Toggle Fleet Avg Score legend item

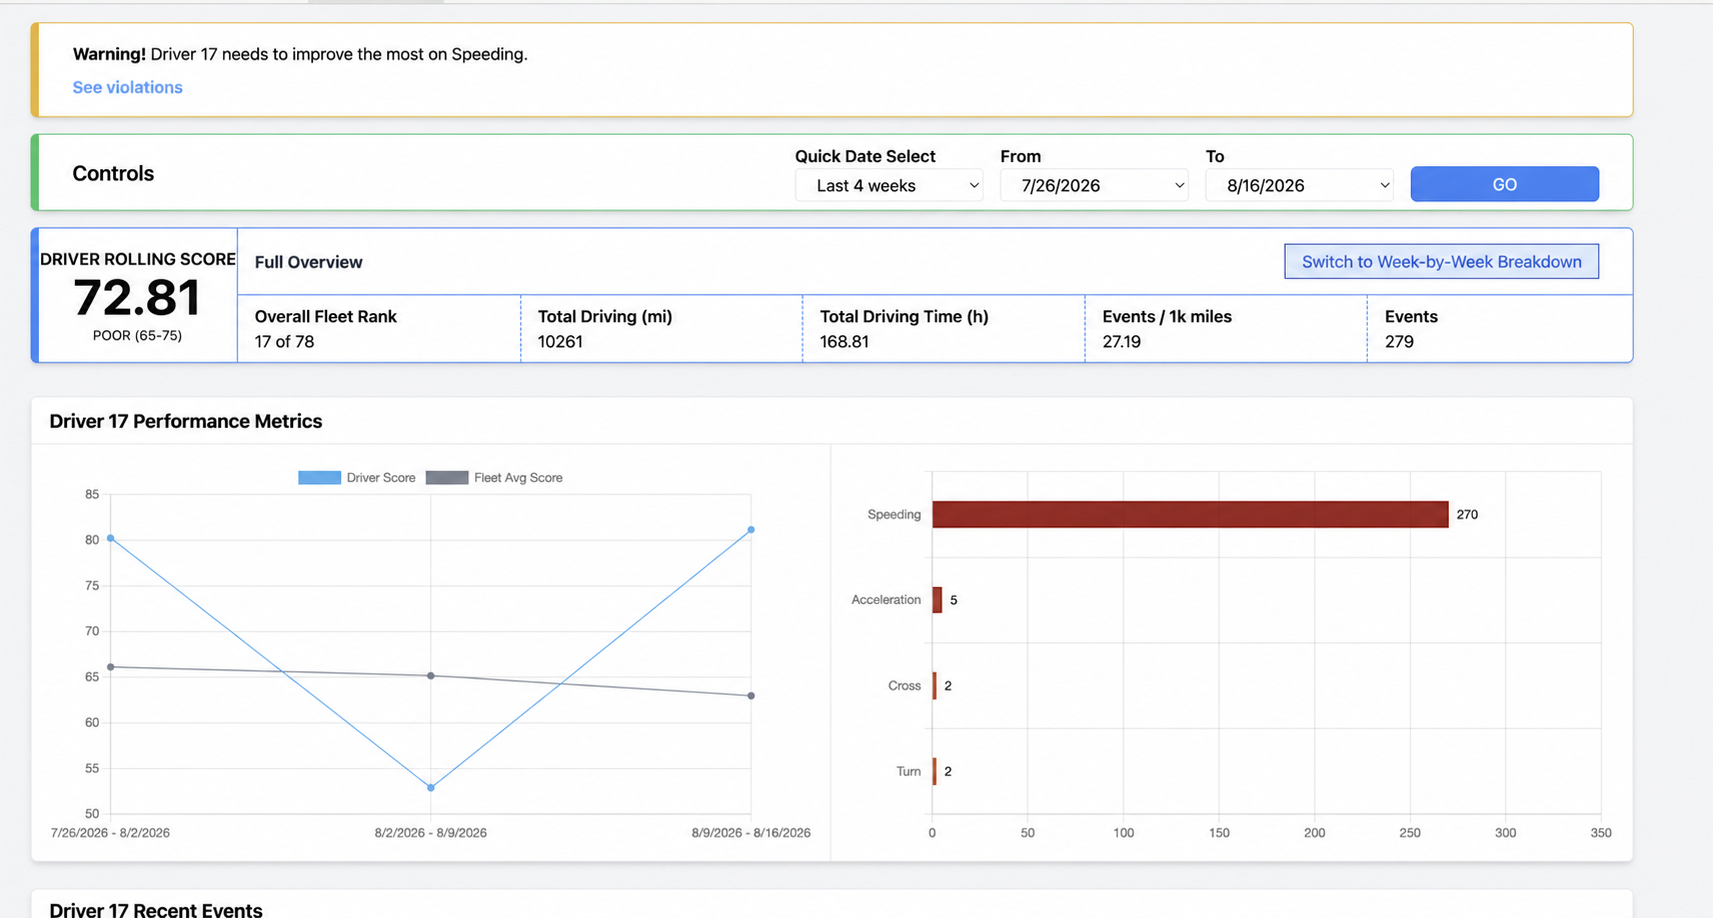click(x=494, y=478)
